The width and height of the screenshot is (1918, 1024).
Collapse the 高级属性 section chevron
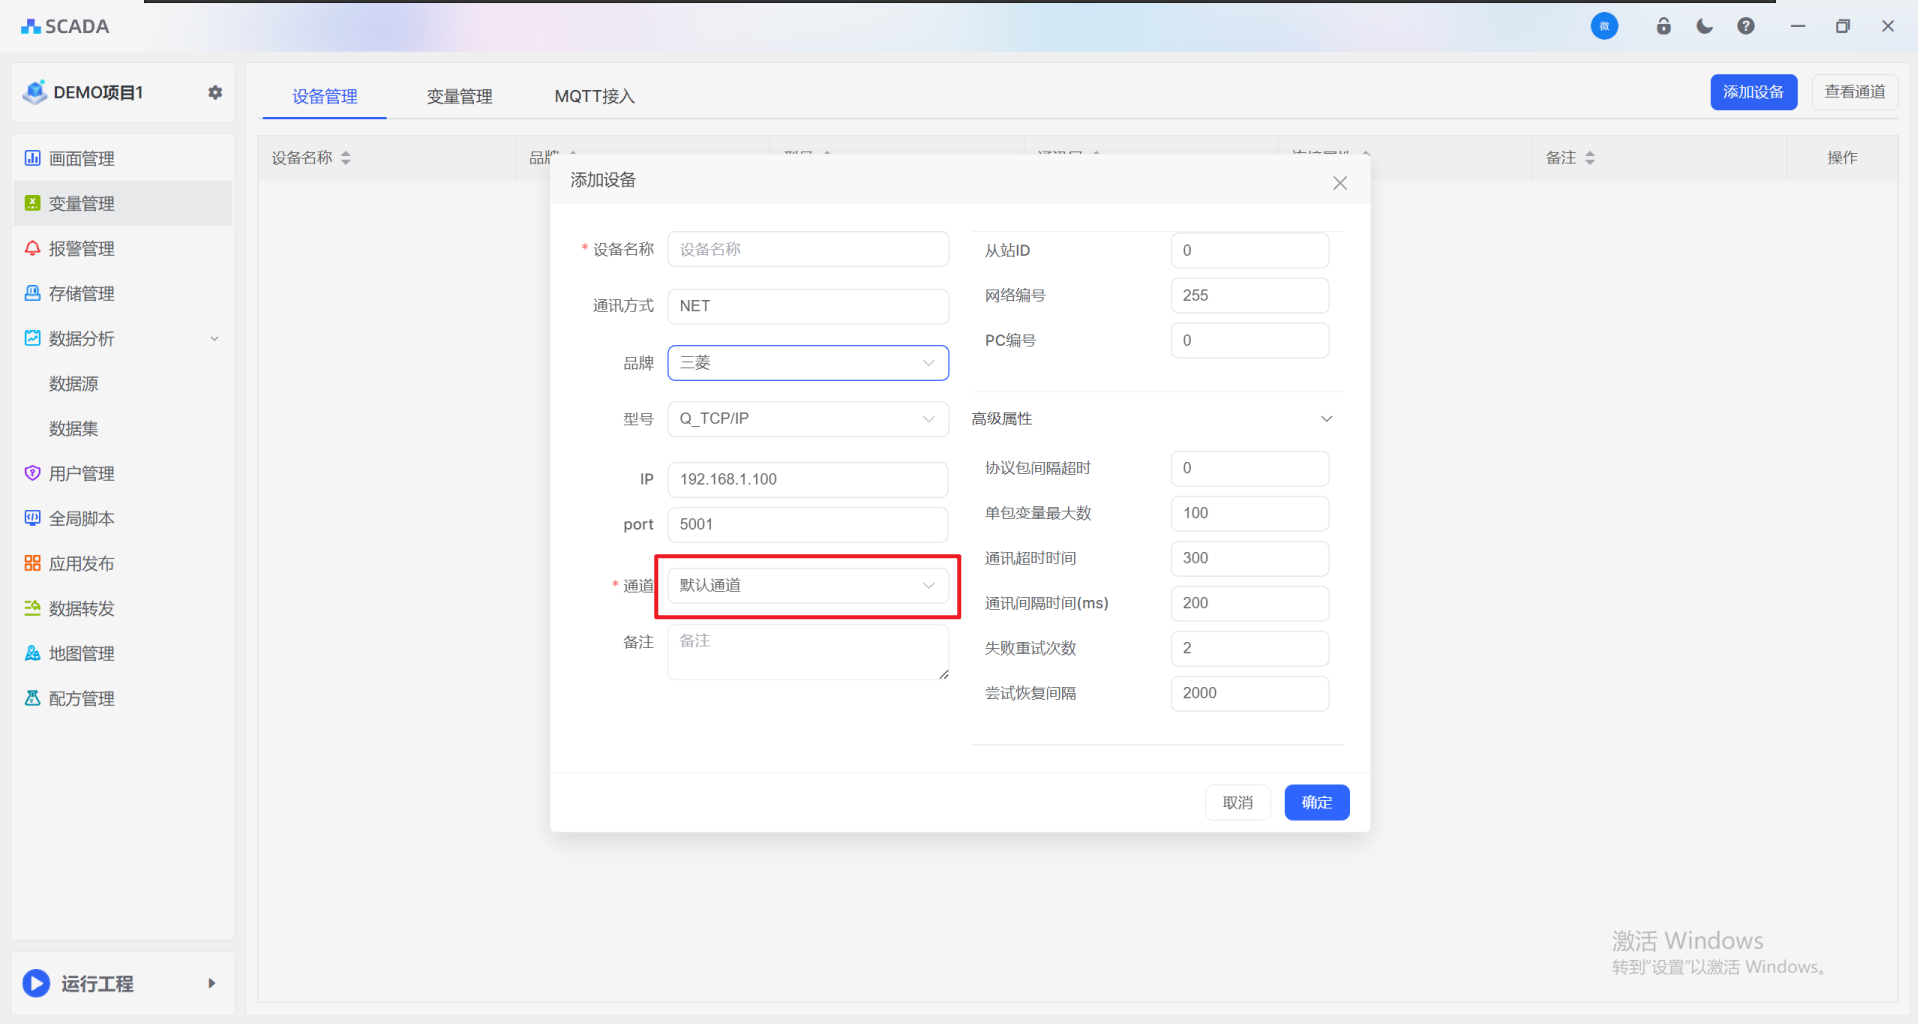(x=1327, y=419)
